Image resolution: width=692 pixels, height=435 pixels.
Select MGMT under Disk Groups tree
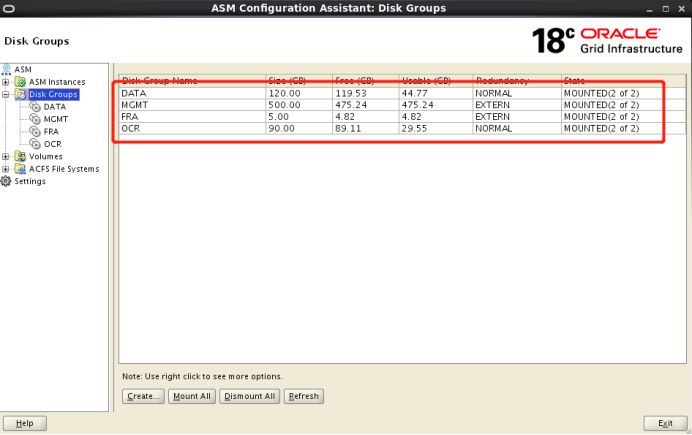pos(56,119)
